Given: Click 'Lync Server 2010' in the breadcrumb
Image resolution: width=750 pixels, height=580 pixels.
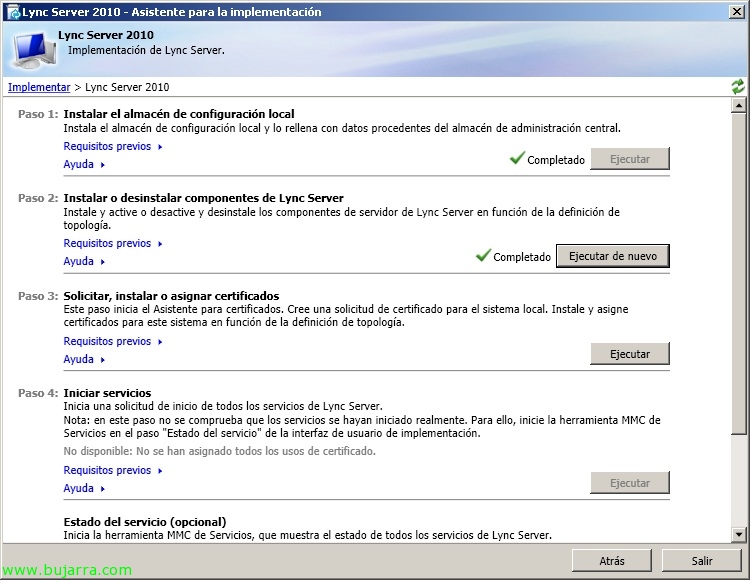Looking at the screenshot, I should [127, 87].
